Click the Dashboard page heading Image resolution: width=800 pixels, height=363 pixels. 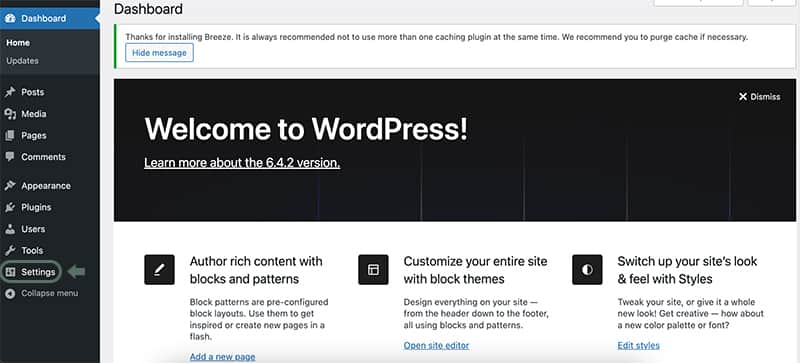(148, 9)
